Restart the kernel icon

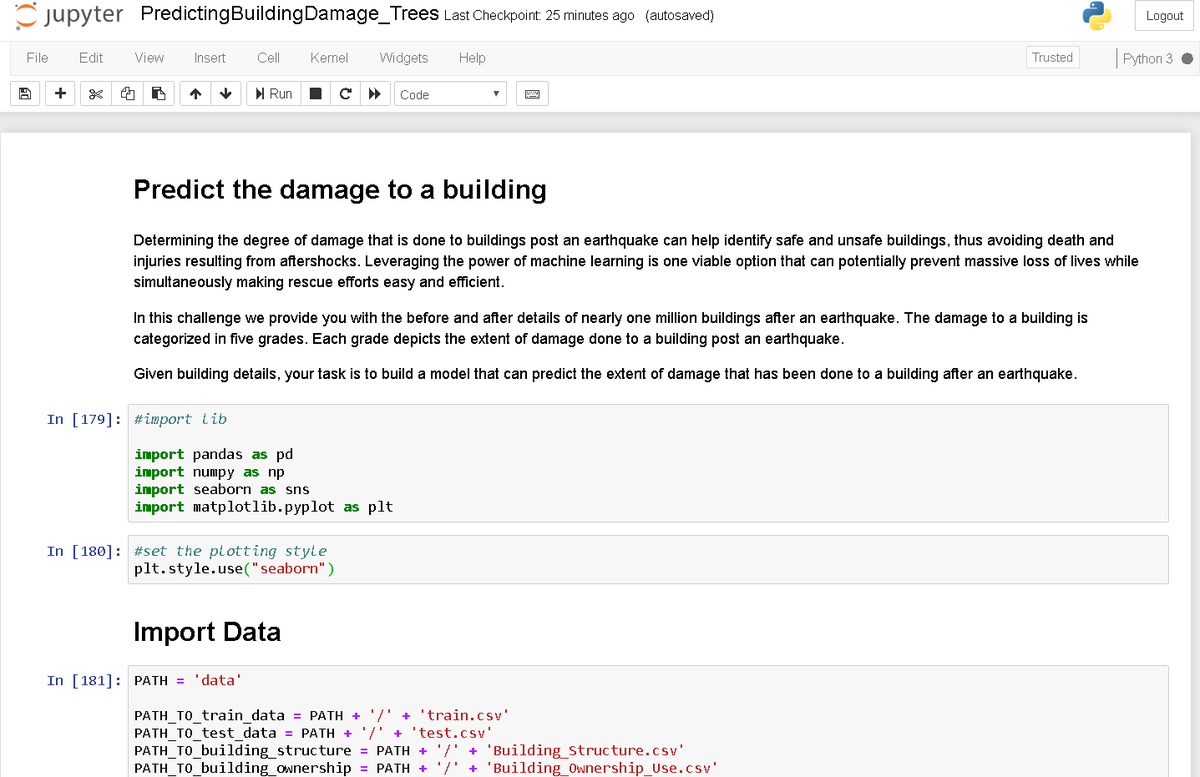coord(345,94)
